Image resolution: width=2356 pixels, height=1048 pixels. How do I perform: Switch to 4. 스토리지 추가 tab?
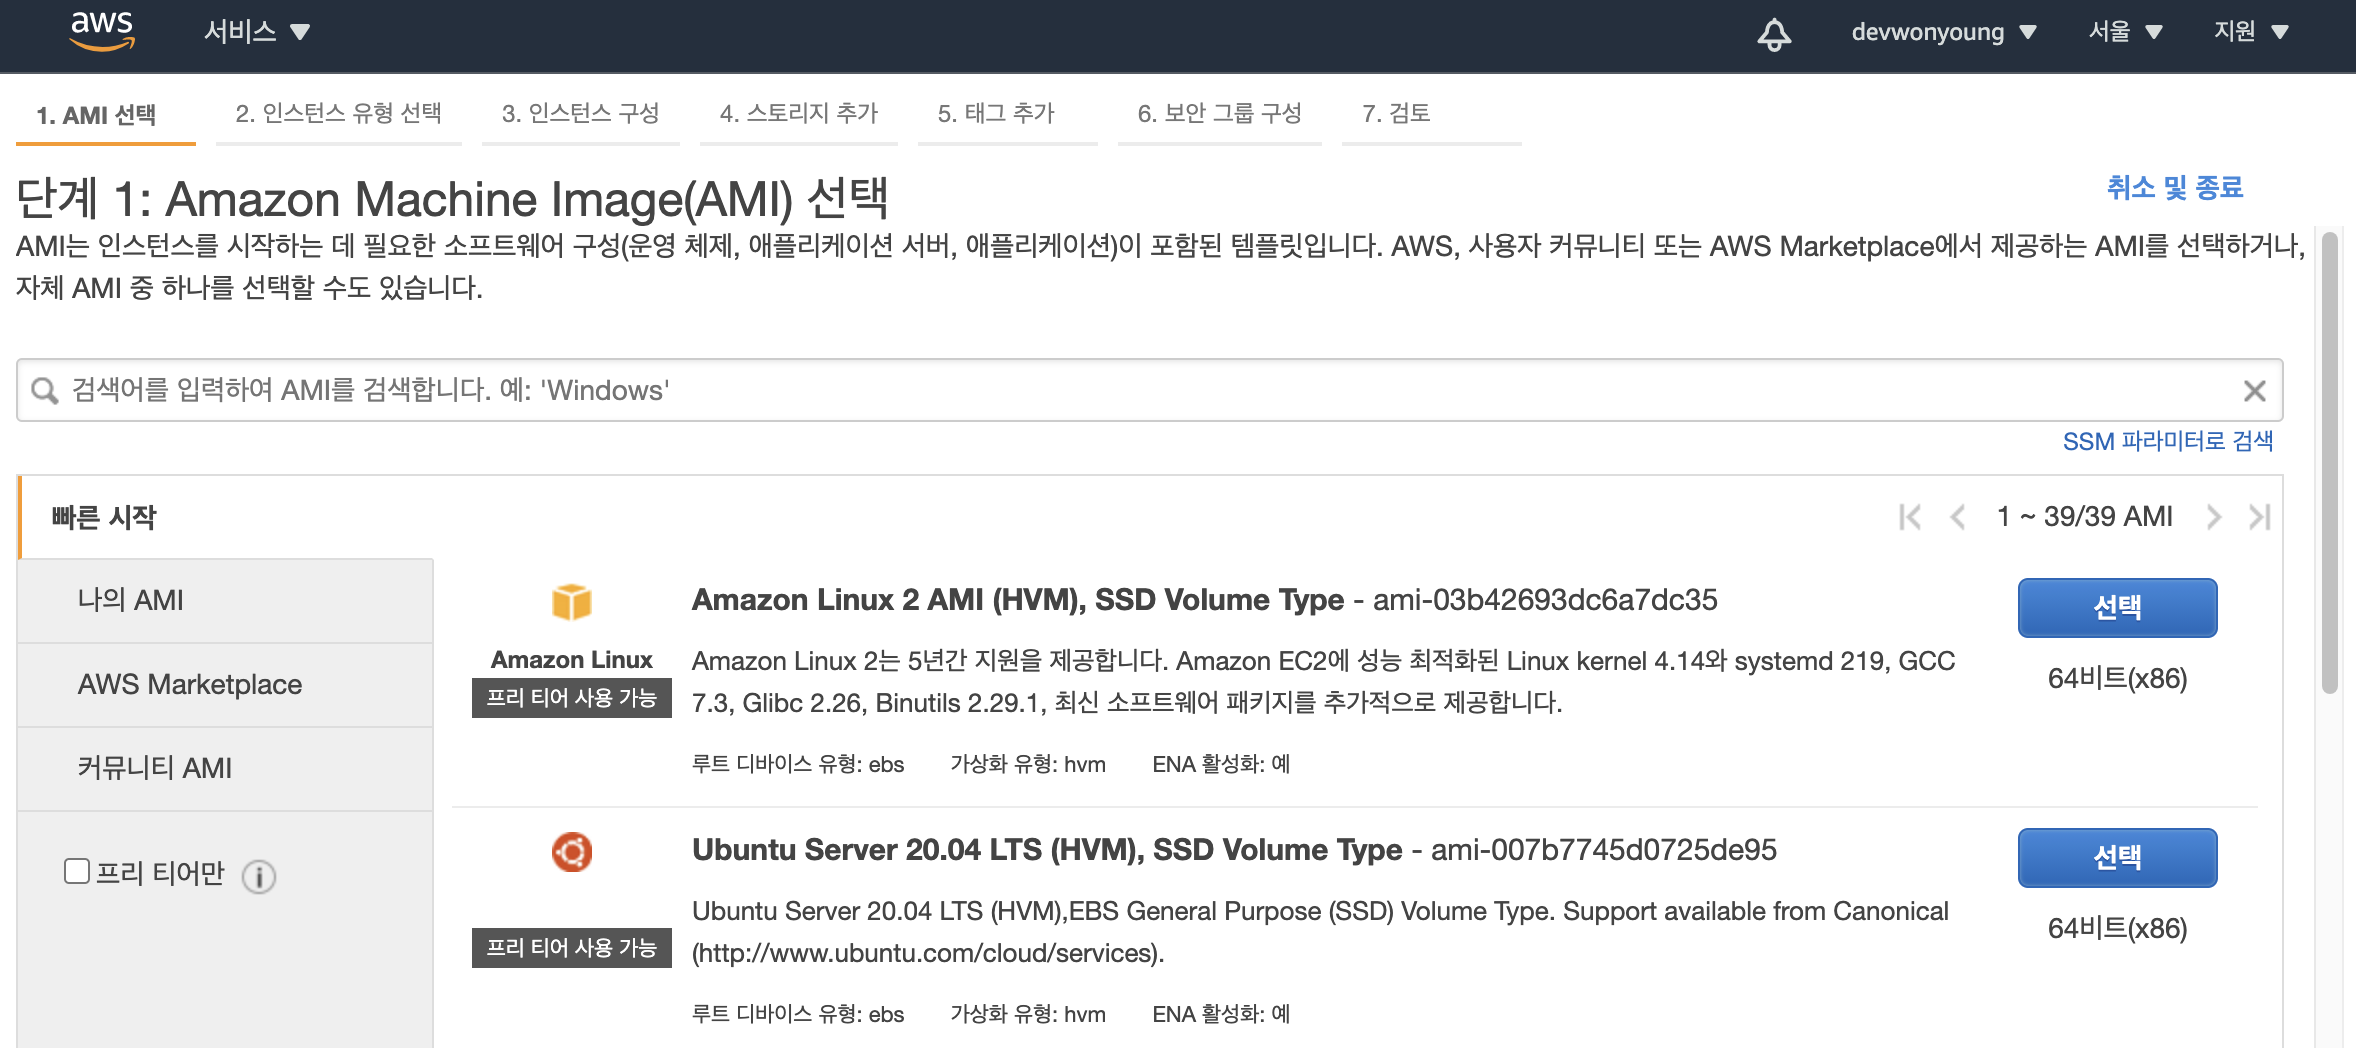coord(798,113)
